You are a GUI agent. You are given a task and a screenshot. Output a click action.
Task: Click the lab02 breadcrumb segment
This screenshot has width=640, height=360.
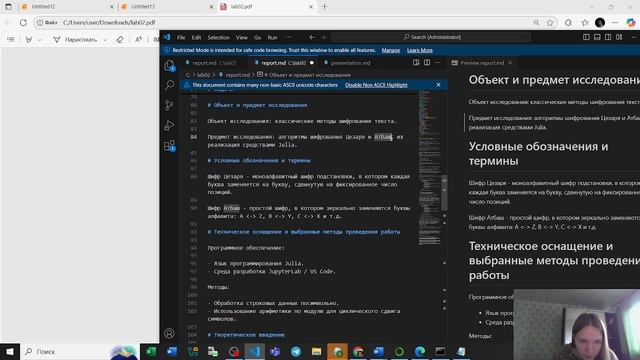point(203,75)
